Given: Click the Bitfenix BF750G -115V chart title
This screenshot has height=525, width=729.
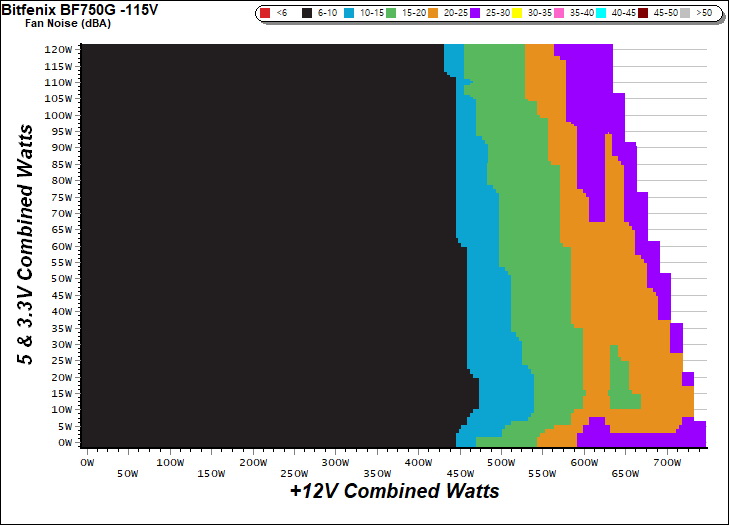Looking at the screenshot, I should [81, 8].
